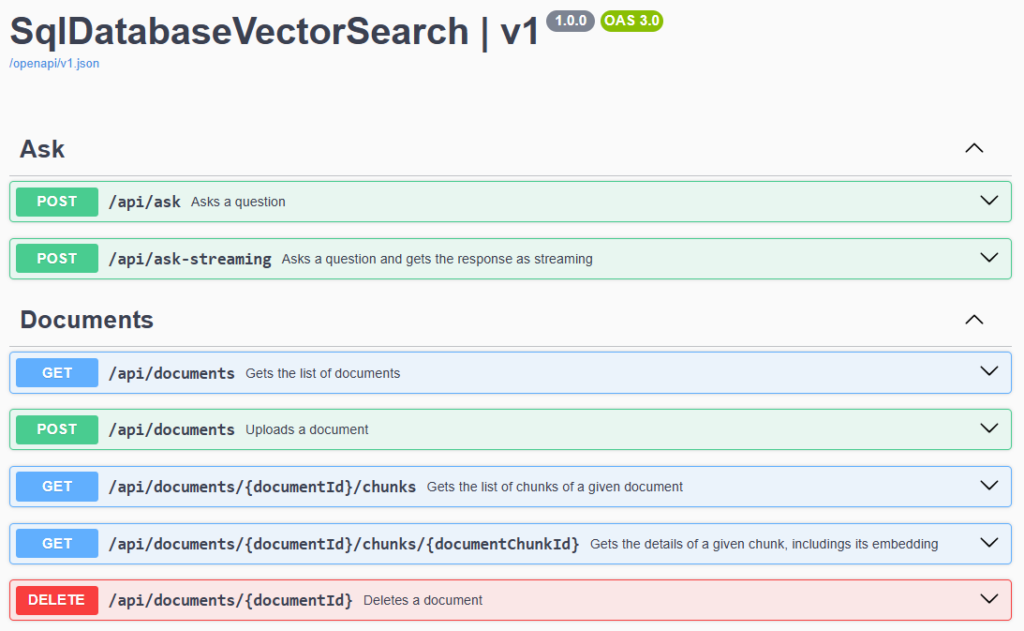Click the POST badge for uploading a document
Viewport: 1024px width, 631px height.
click(x=56, y=429)
